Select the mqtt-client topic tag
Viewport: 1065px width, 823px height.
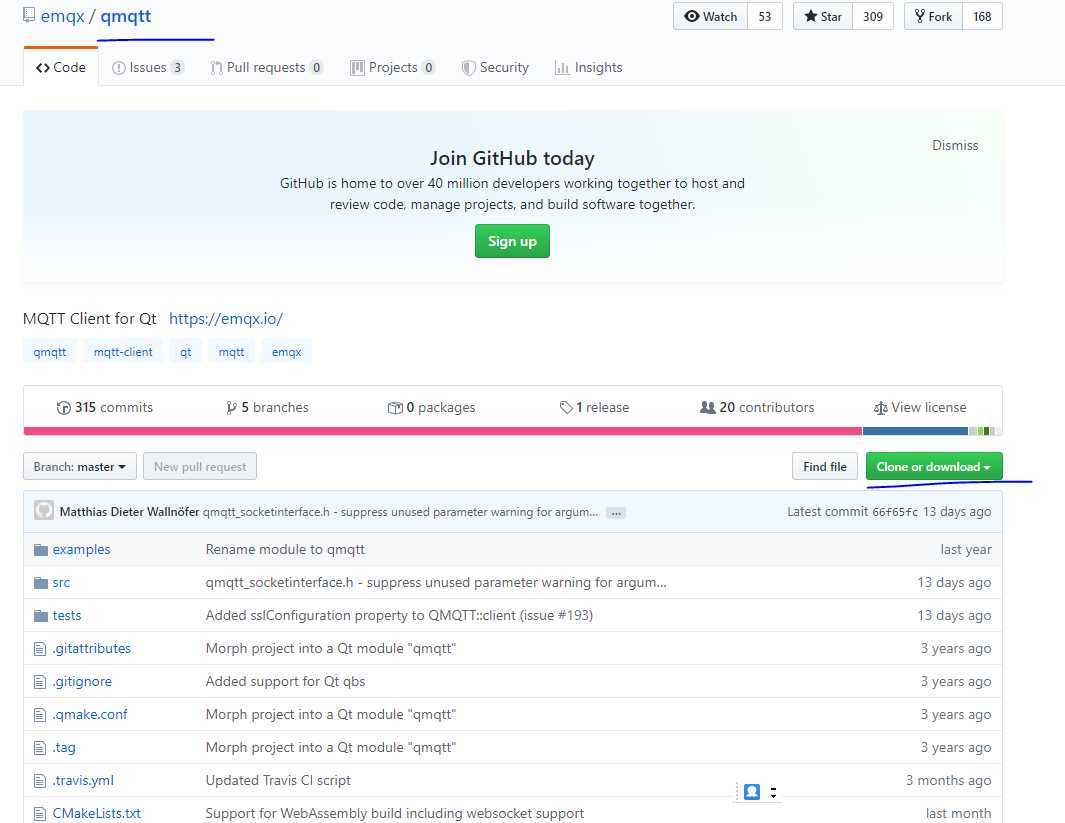coord(123,352)
